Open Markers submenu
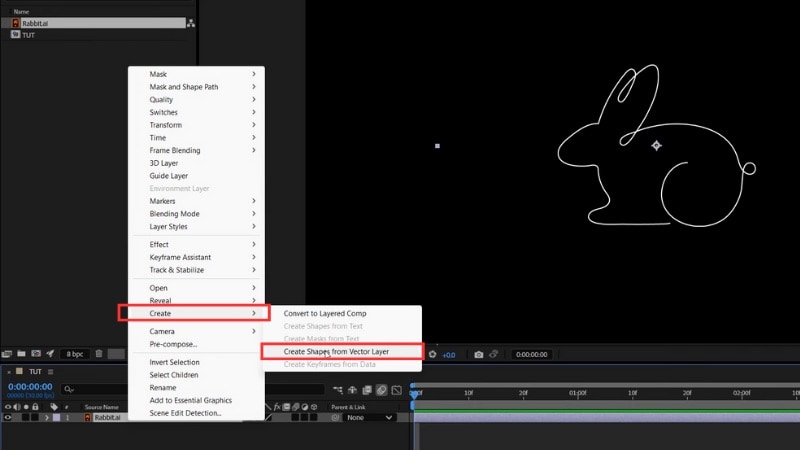Viewport: 800px width, 450px height. (196, 201)
